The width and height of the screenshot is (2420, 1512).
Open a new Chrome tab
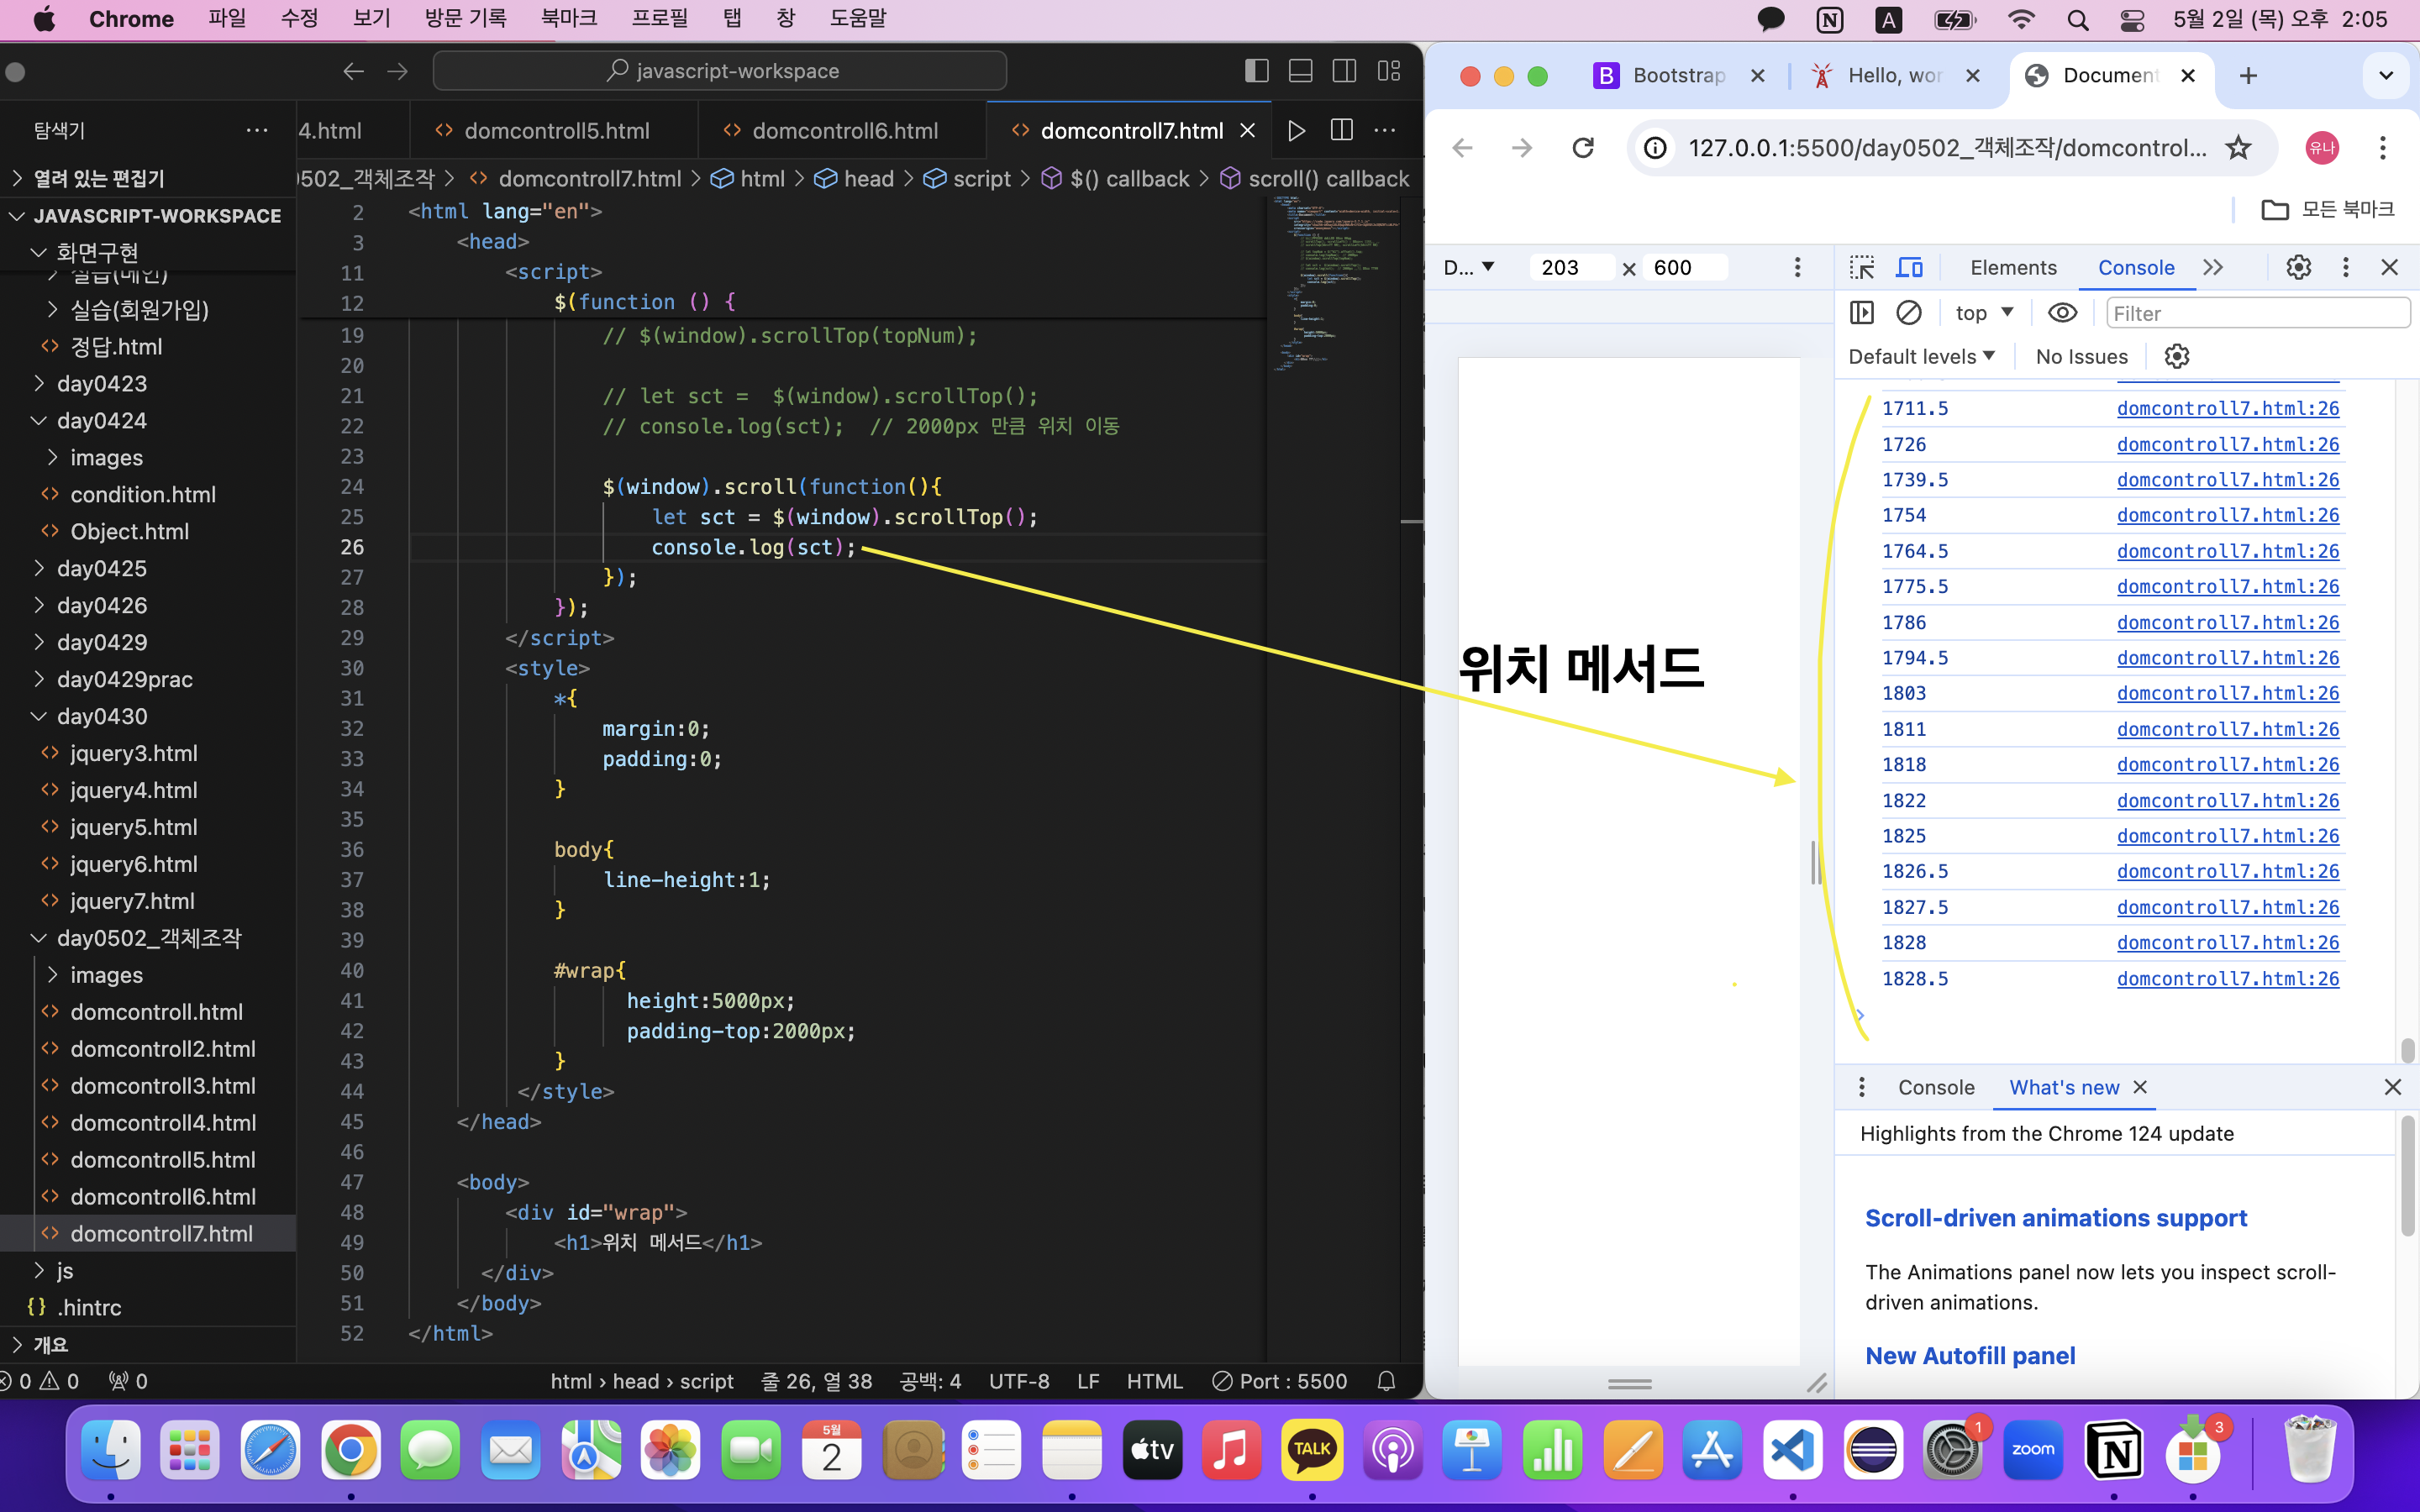pyautogui.click(x=2248, y=76)
